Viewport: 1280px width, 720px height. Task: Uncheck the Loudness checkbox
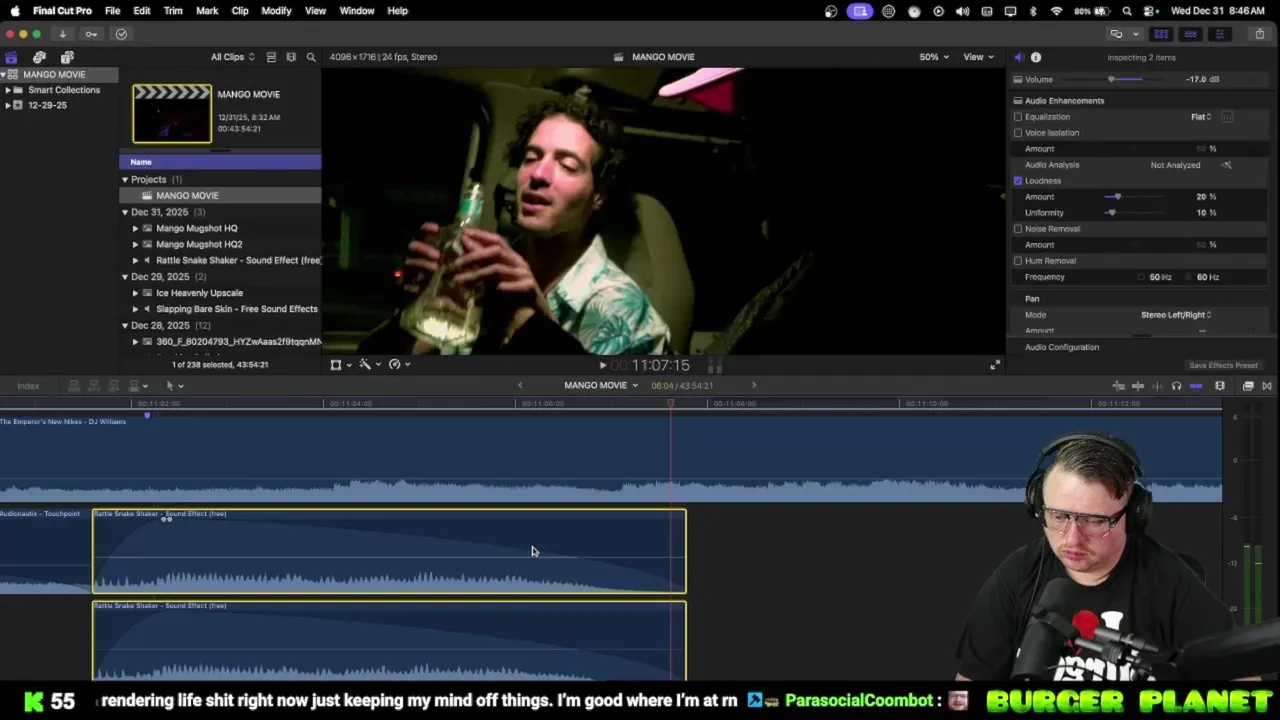[x=1018, y=181]
